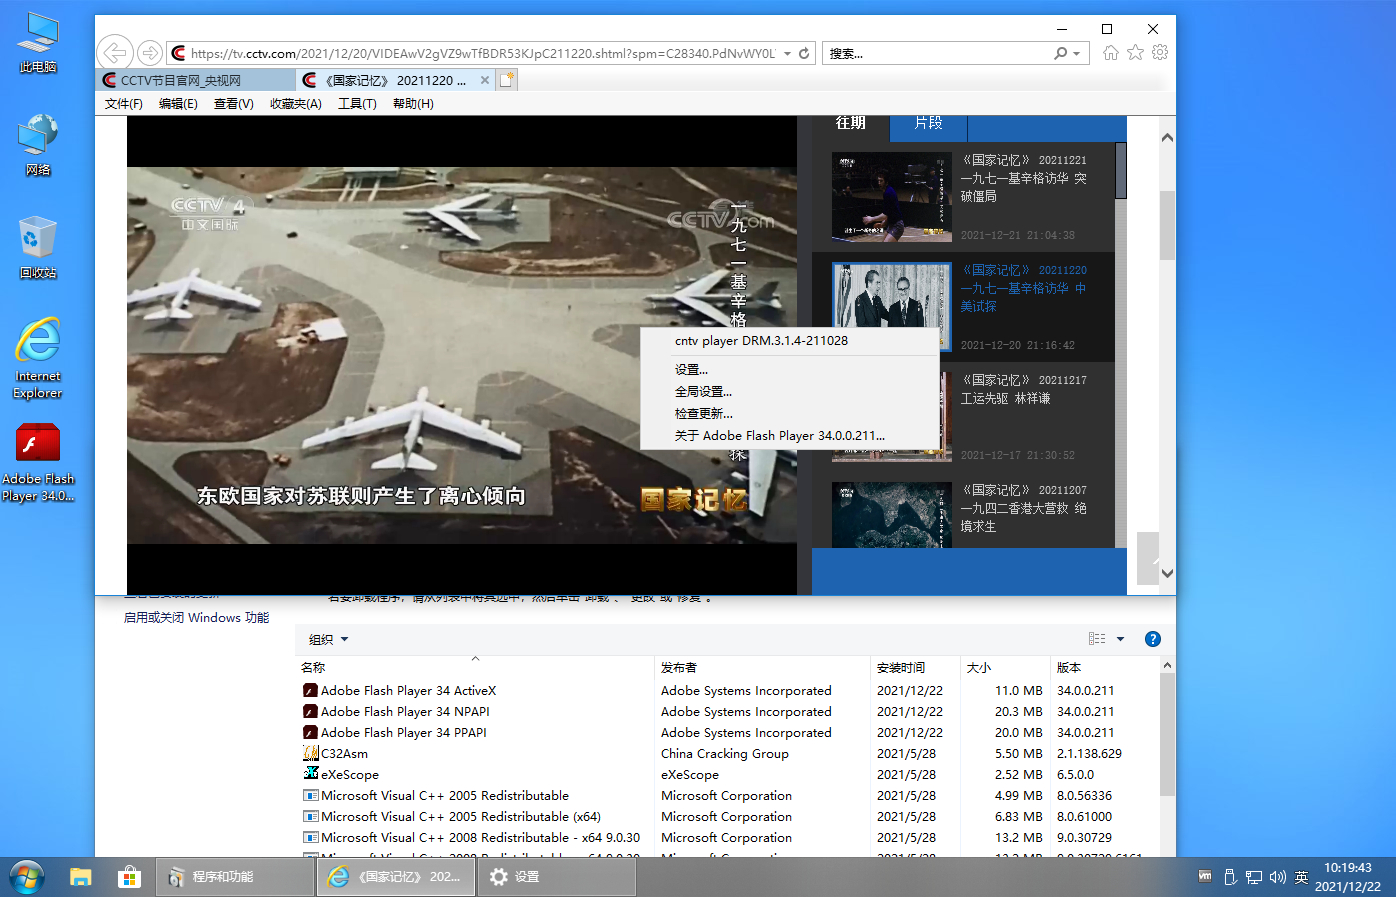Click the 启用或关闭 Windows 功能 link
This screenshot has height=897, width=1396.
196,618
